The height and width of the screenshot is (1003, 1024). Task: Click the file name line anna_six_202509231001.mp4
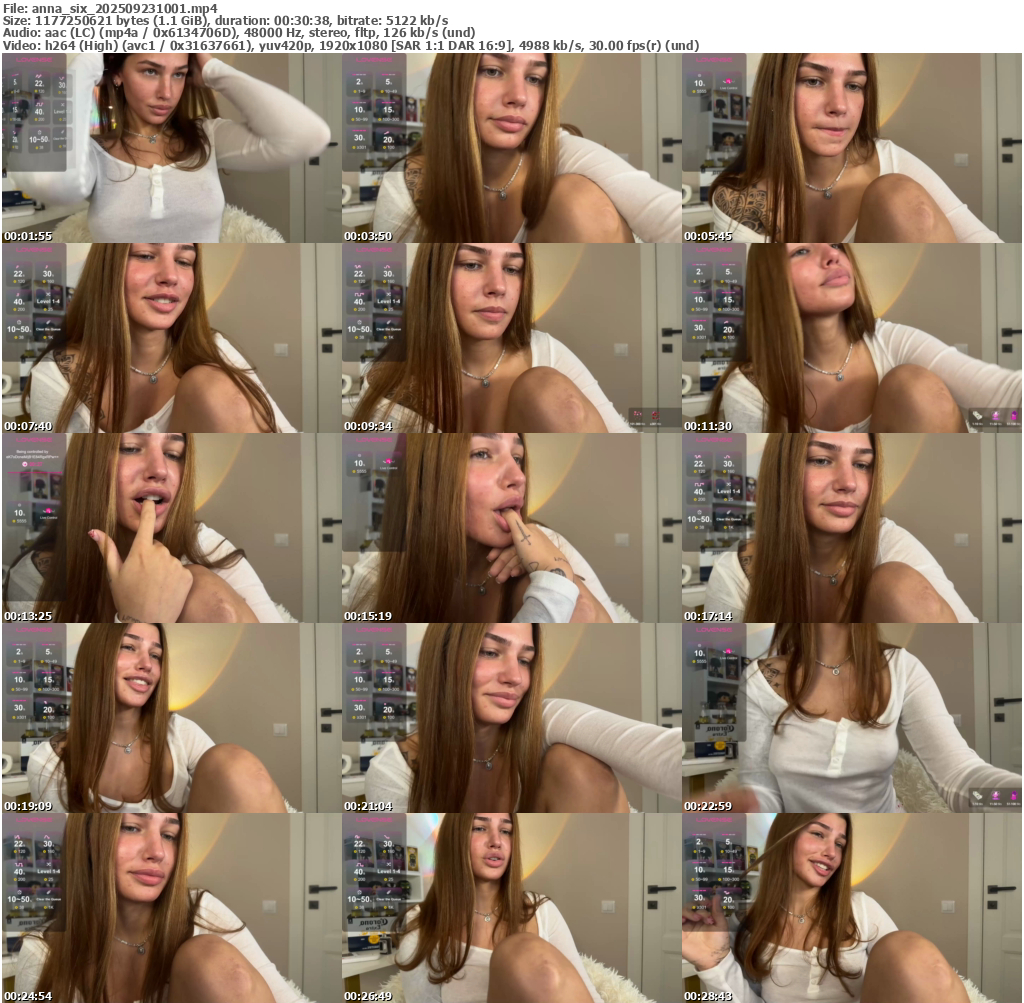(x=110, y=8)
